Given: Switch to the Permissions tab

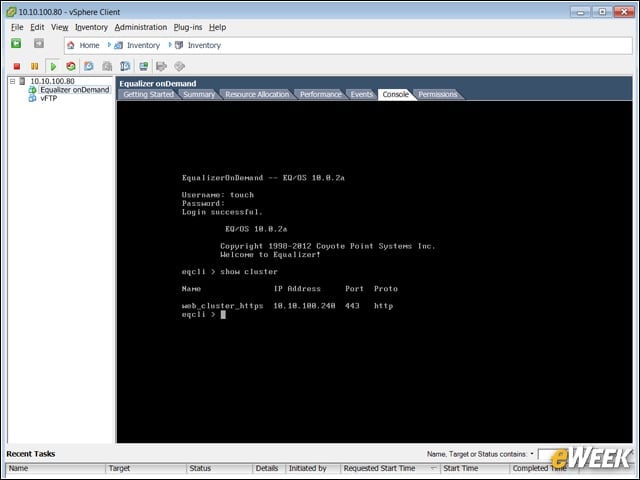Looking at the screenshot, I should 438,94.
